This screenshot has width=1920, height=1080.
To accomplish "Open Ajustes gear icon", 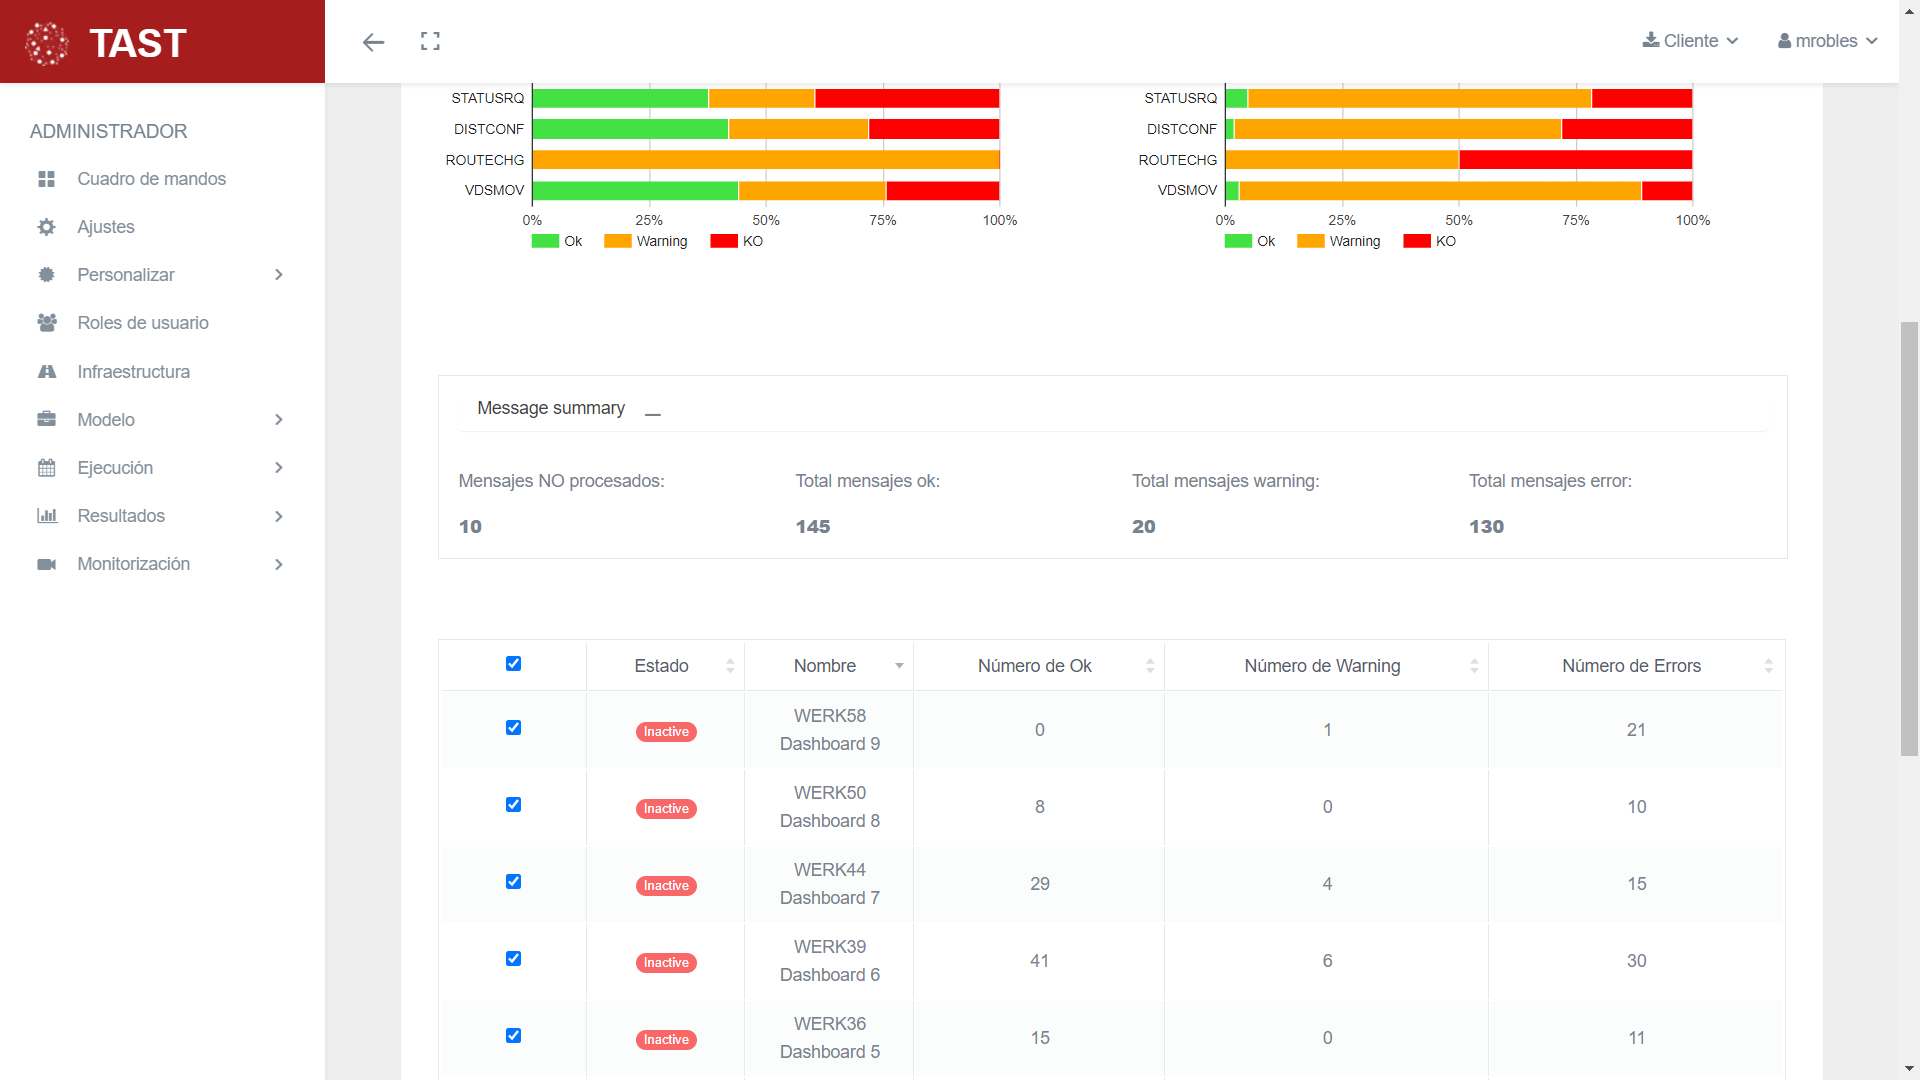I will 47,227.
